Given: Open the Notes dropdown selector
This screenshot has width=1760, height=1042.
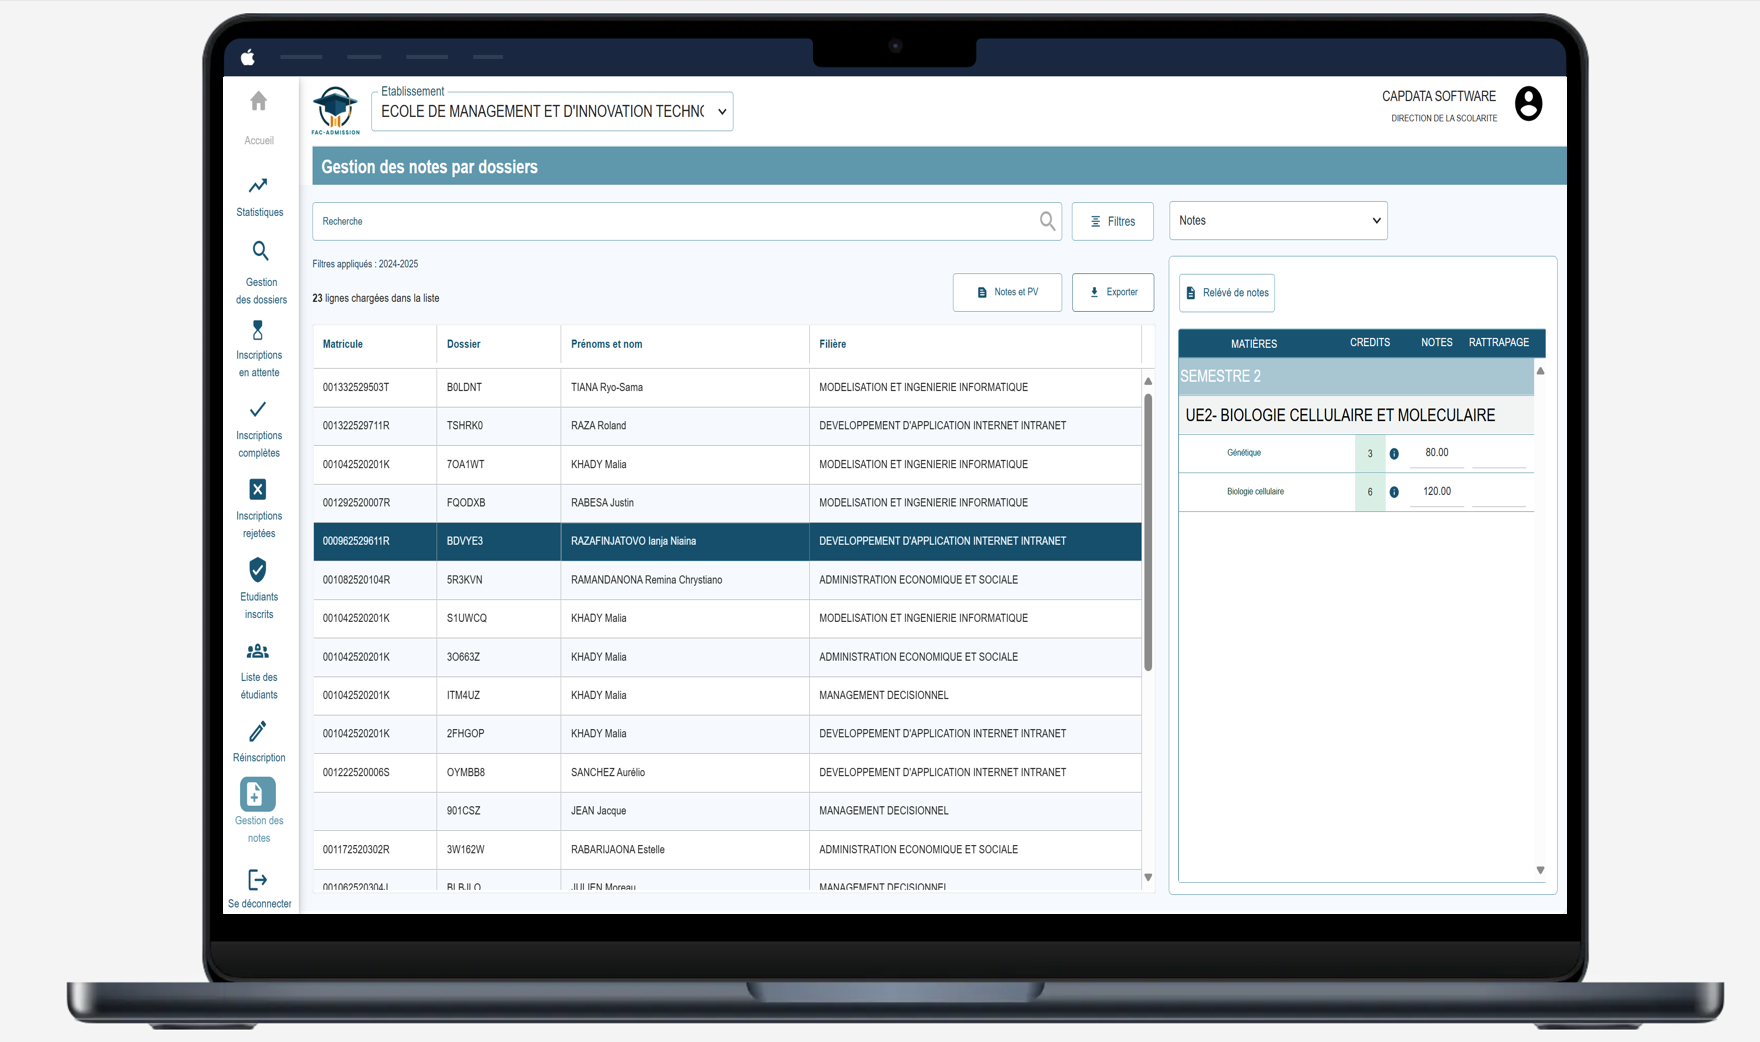Looking at the screenshot, I should (1278, 221).
